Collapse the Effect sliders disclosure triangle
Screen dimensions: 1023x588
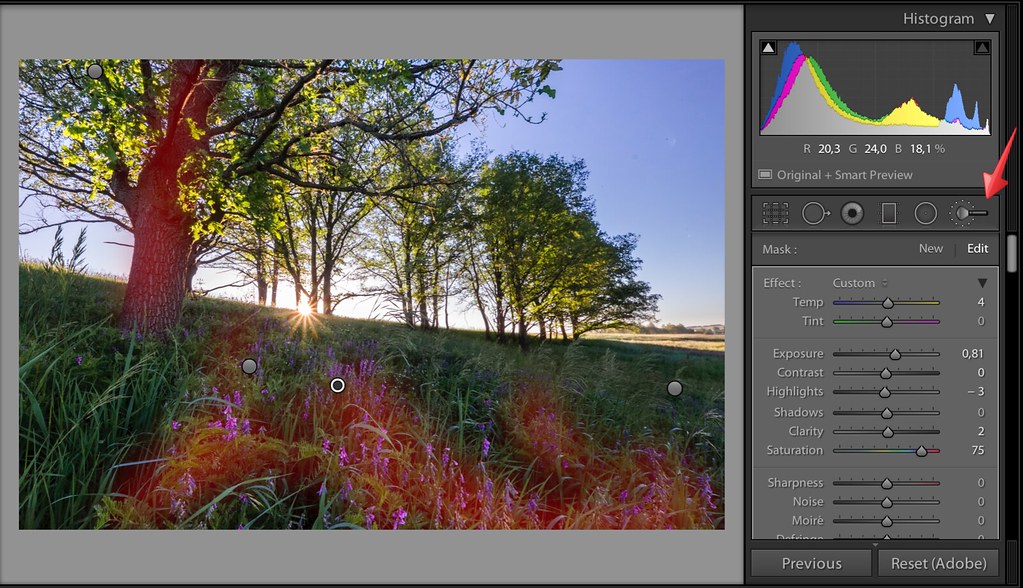pyautogui.click(x=982, y=283)
